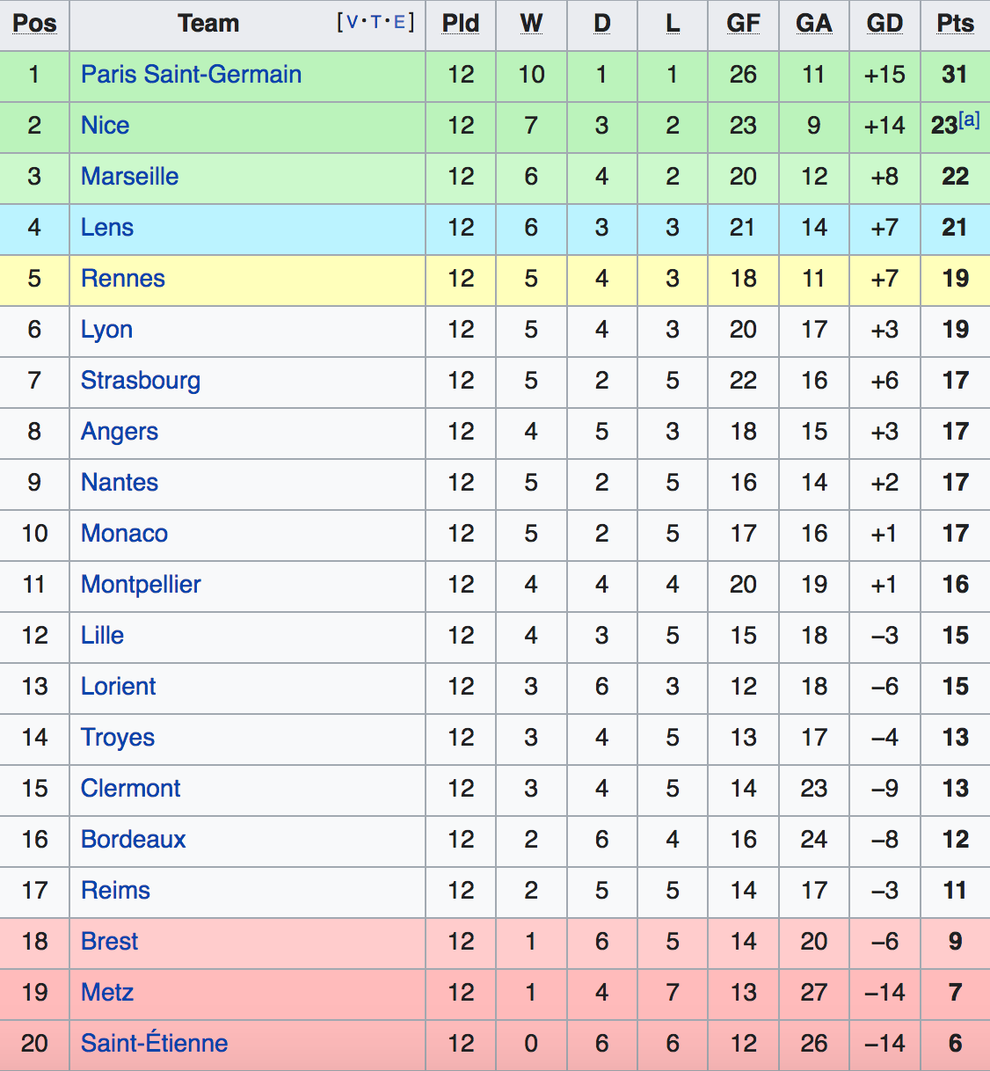Viewport: 990px width, 1071px height.
Task: Click the Marseille team link
Action: pyautogui.click(x=130, y=176)
